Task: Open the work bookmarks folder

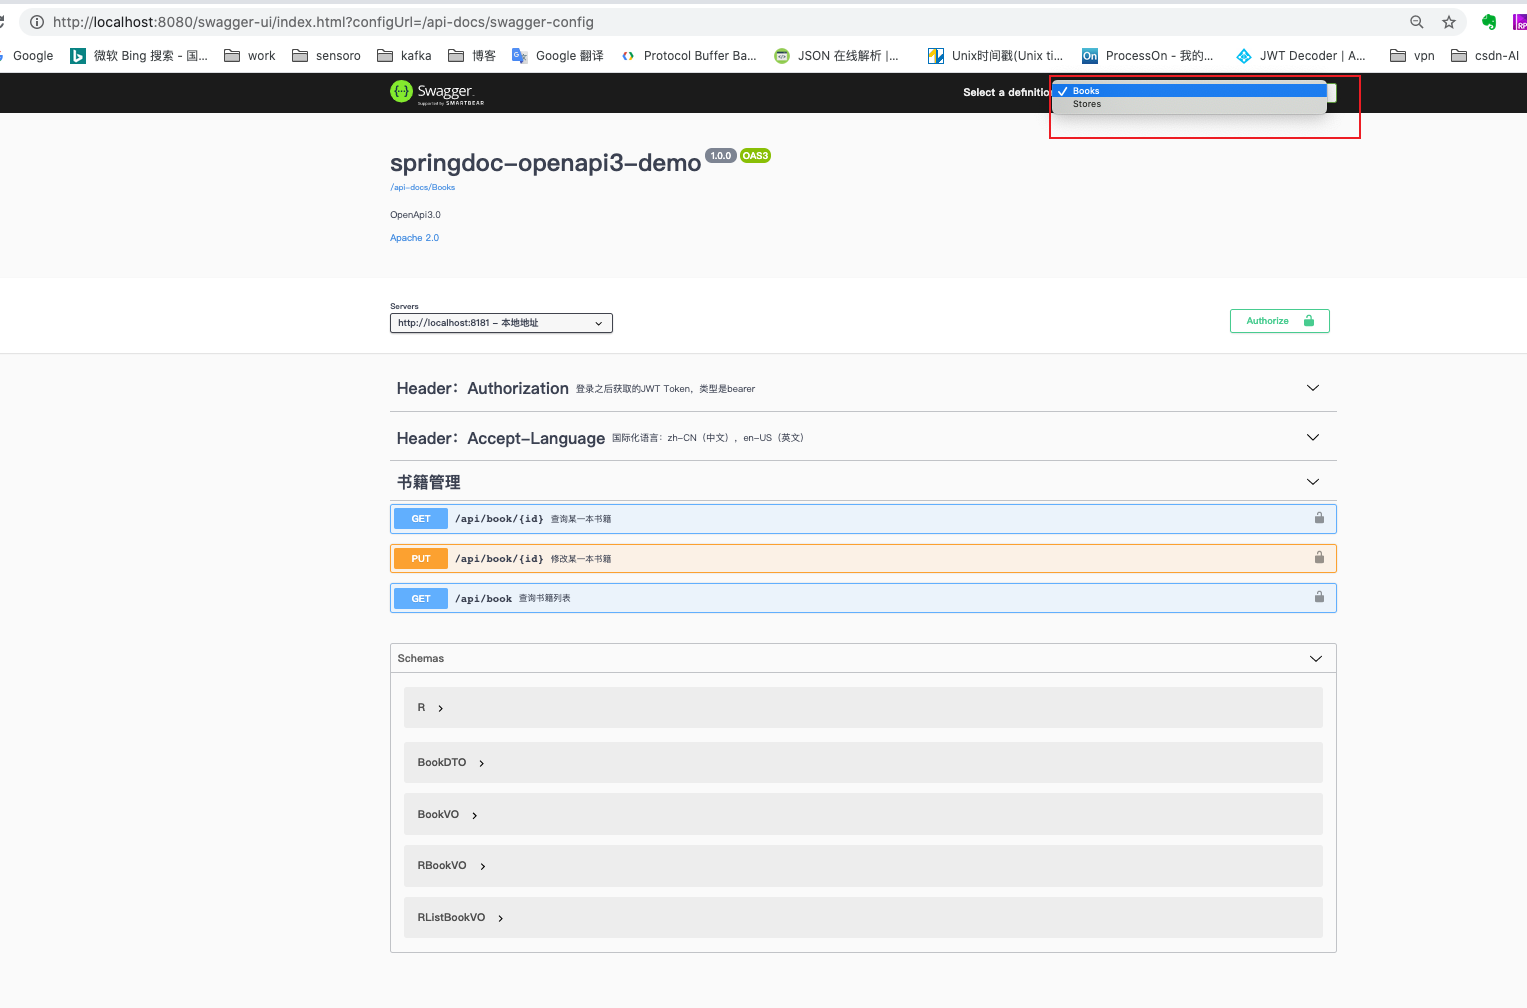Action: 249,55
